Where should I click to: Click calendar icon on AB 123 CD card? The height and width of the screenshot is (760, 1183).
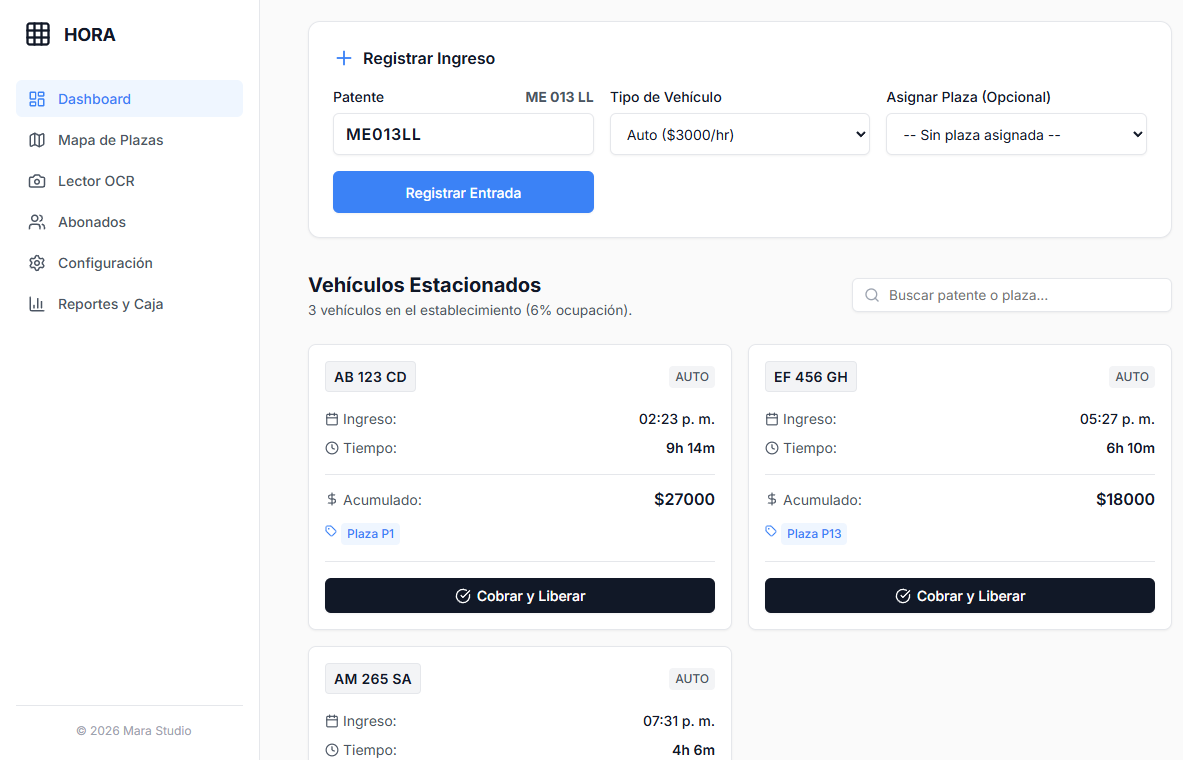(332, 419)
